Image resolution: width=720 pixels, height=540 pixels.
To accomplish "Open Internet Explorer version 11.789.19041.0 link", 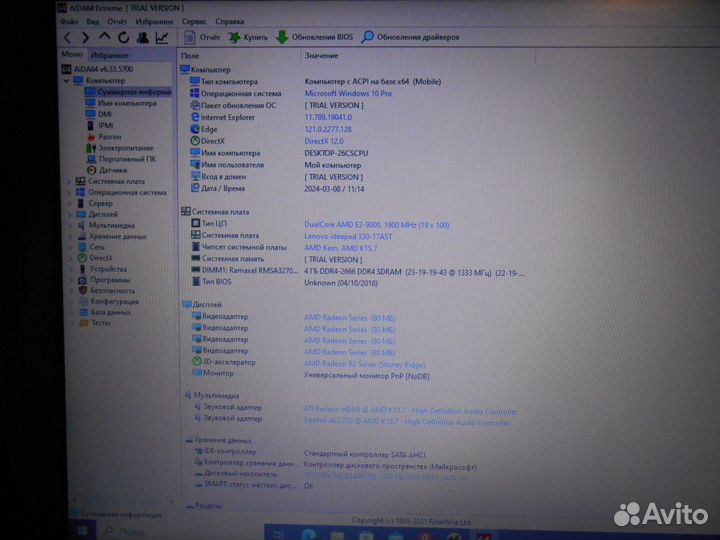I will pyautogui.click(x=328, y=117).
